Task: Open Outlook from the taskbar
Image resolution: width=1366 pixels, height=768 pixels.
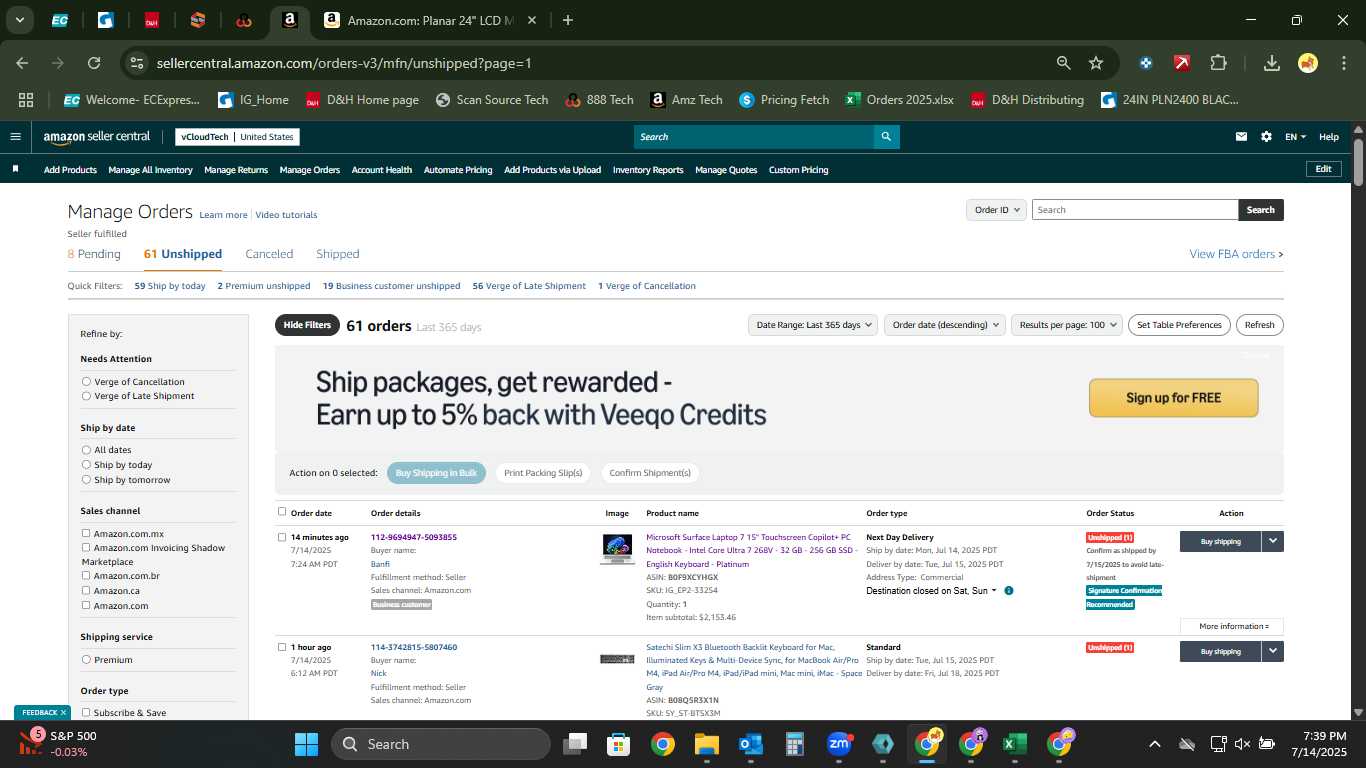Action: pyautogui.click(x=751, y=744)
